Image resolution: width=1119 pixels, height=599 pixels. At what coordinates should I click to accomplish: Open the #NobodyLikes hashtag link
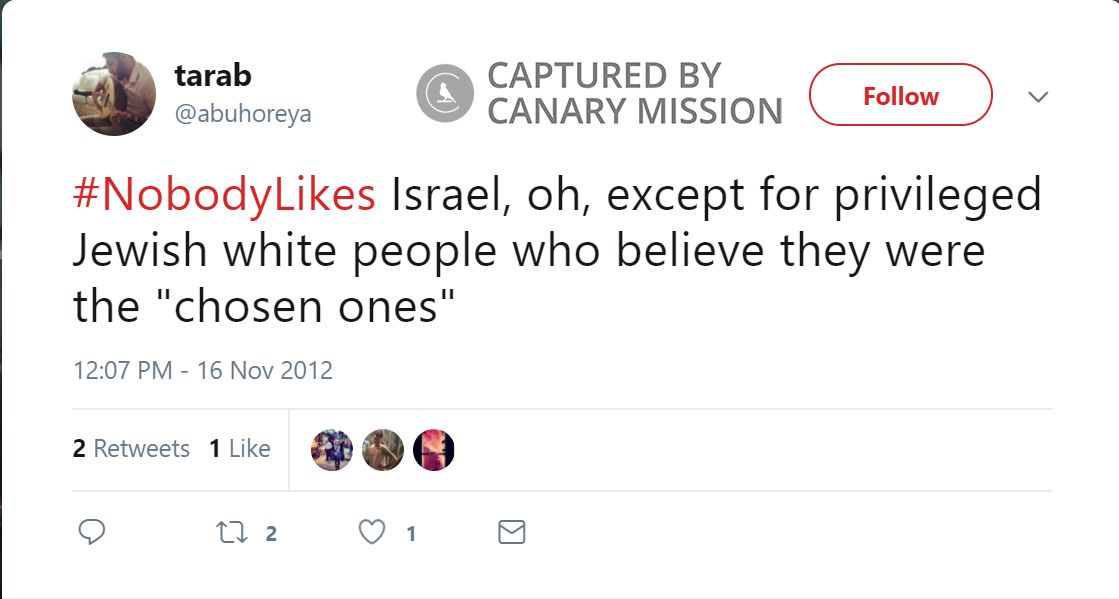click(225, 196)
